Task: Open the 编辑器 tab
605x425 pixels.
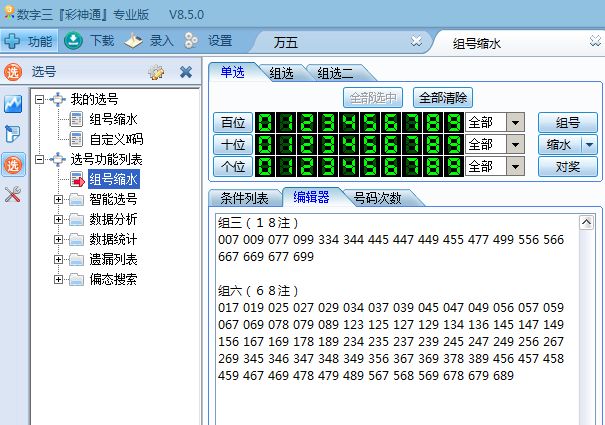Action: pos(311,197)
